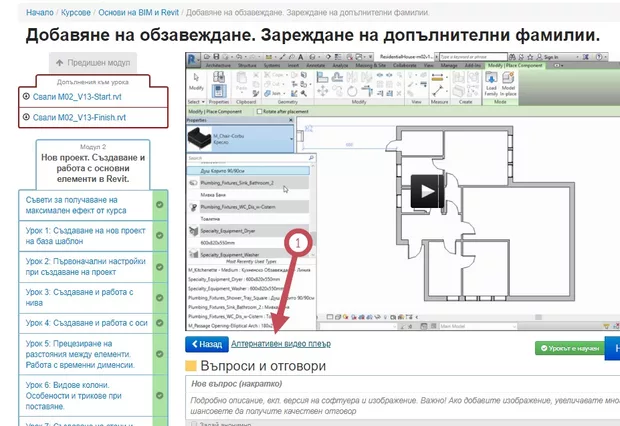Go to the Начало breadcrumb link
The width and height of the screenshot is (620, 426).
click(40, 13)
